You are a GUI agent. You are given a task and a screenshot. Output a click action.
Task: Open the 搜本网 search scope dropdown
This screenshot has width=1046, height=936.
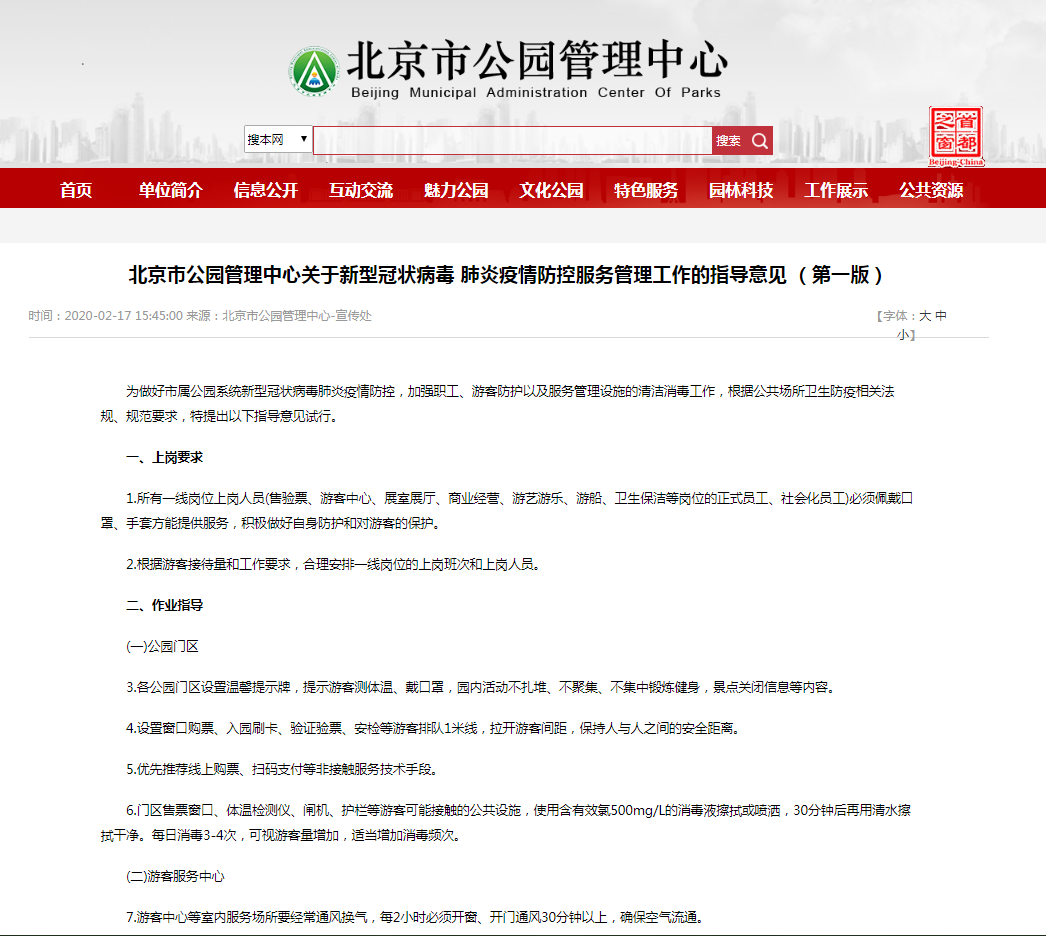coord(278,139)
